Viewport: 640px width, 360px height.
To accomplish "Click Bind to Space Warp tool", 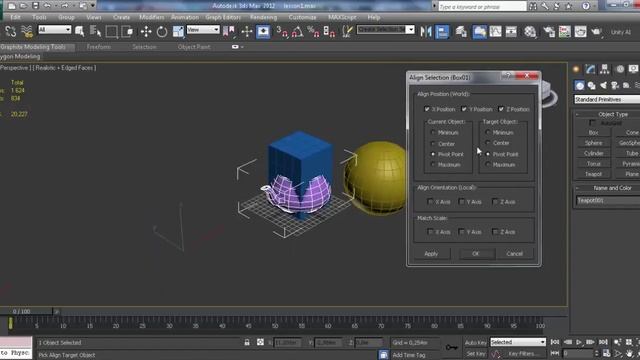I will [27, 31].
